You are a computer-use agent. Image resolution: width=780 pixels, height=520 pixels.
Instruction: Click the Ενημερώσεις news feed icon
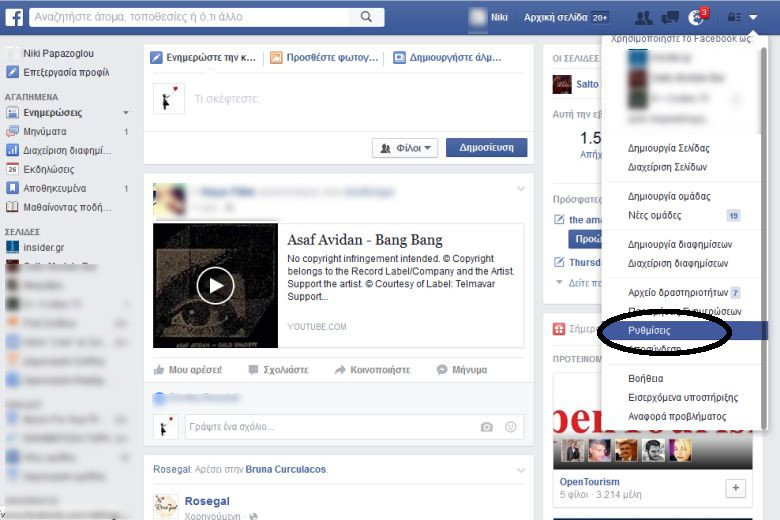12,112
